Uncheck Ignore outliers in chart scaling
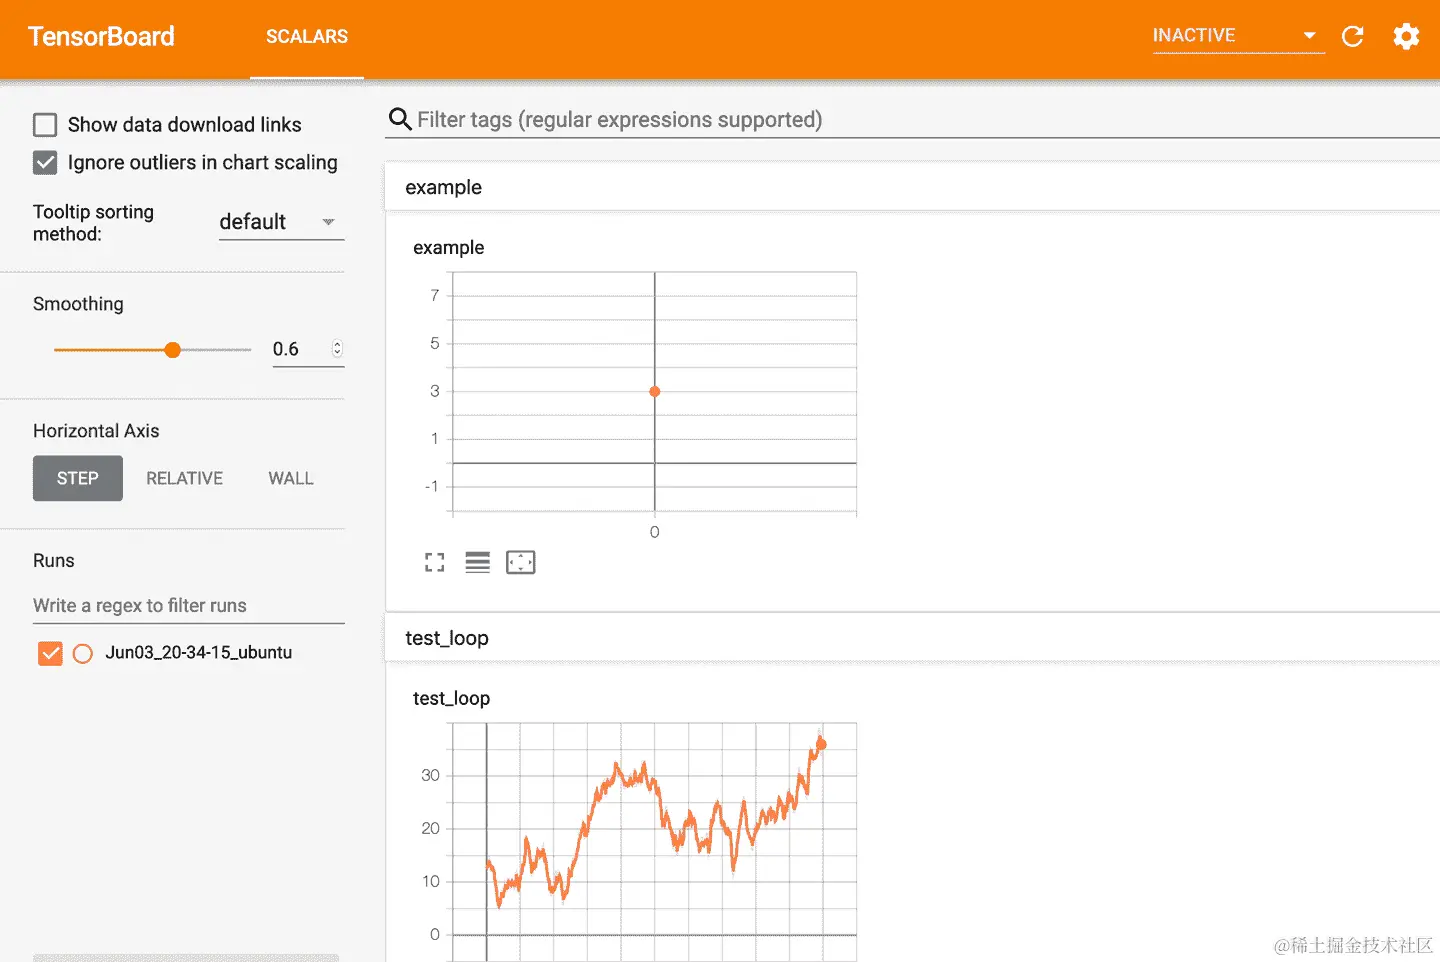Image resolution: width=1440 pixels, height=962 pixels. (x=45, y=163)
